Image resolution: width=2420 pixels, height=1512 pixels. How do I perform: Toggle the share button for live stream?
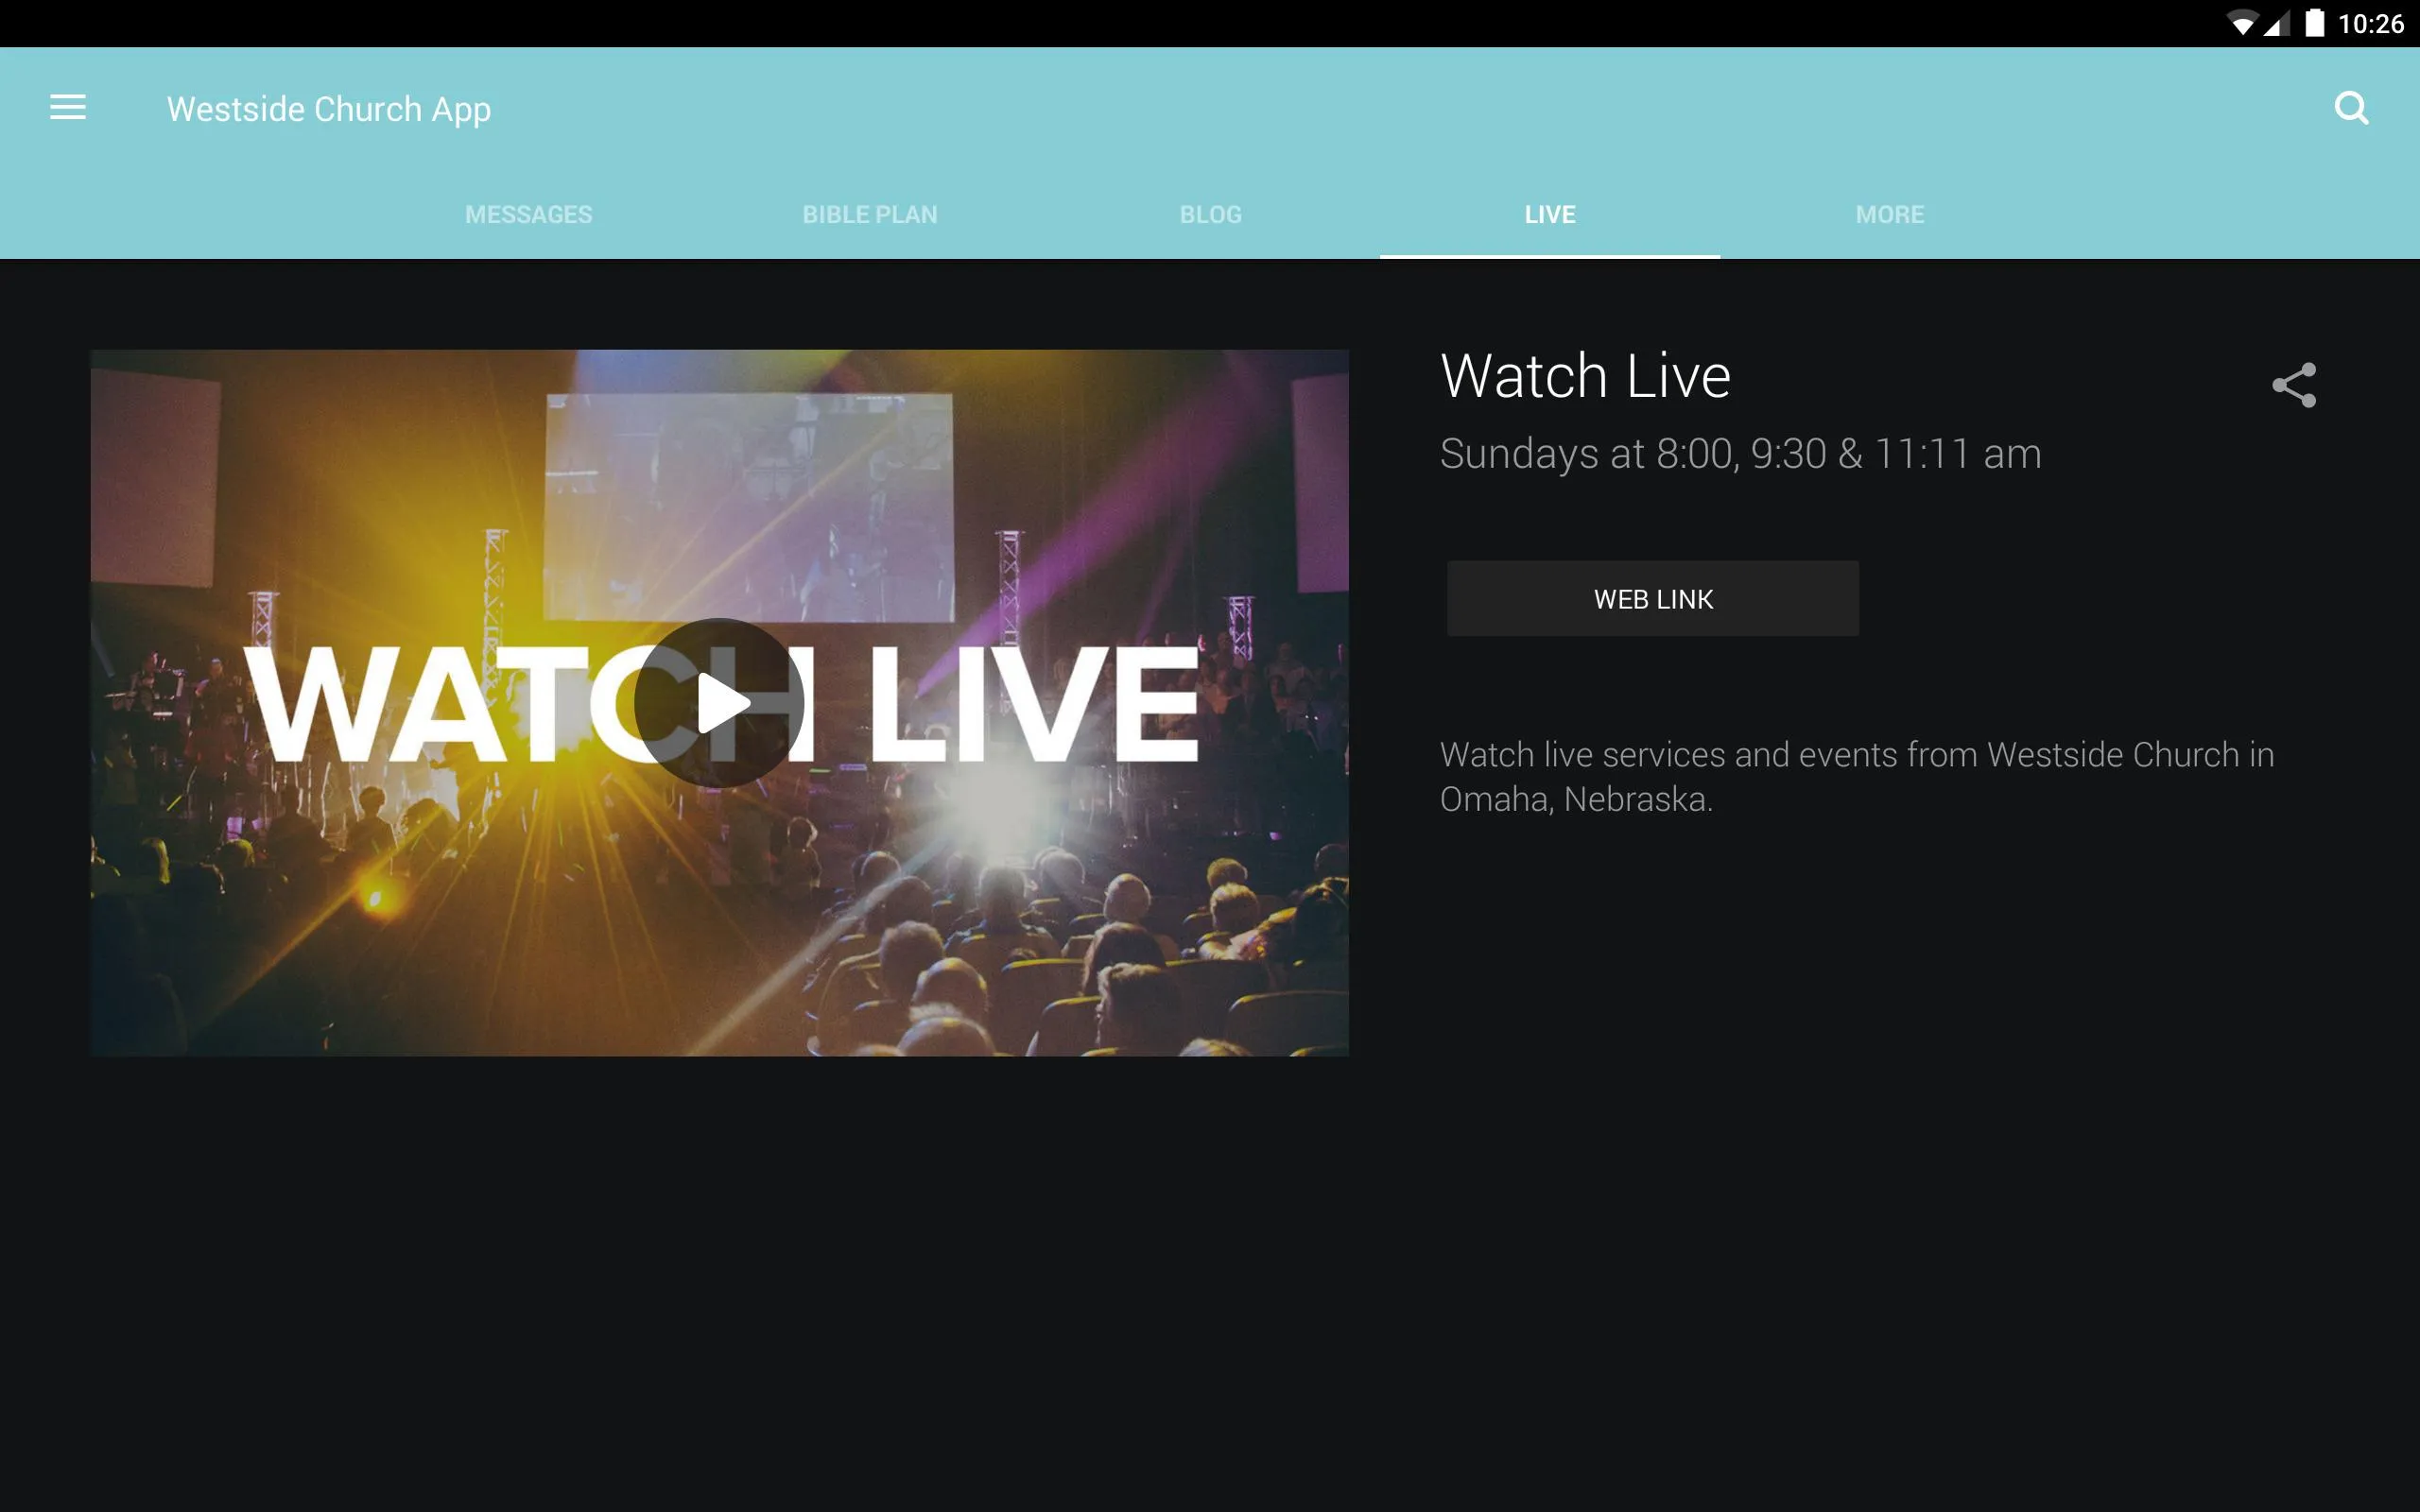2296,385
